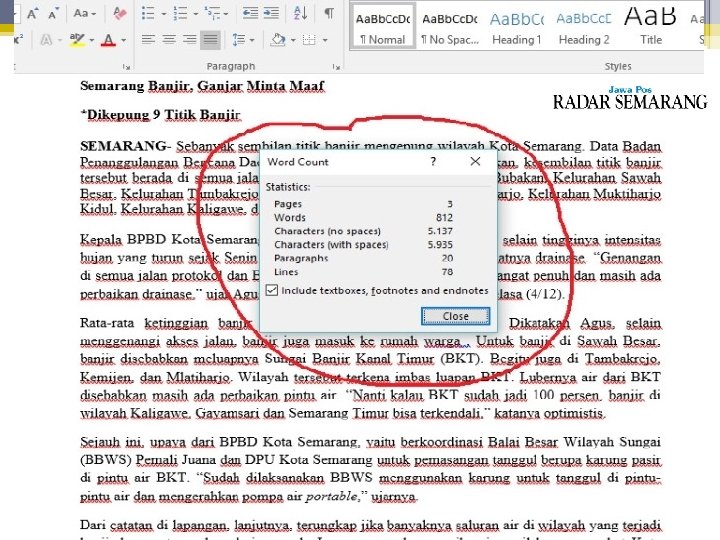Open the font color dropdown arrow
Viewport: 720px width, 540px height.
[123, 41]
